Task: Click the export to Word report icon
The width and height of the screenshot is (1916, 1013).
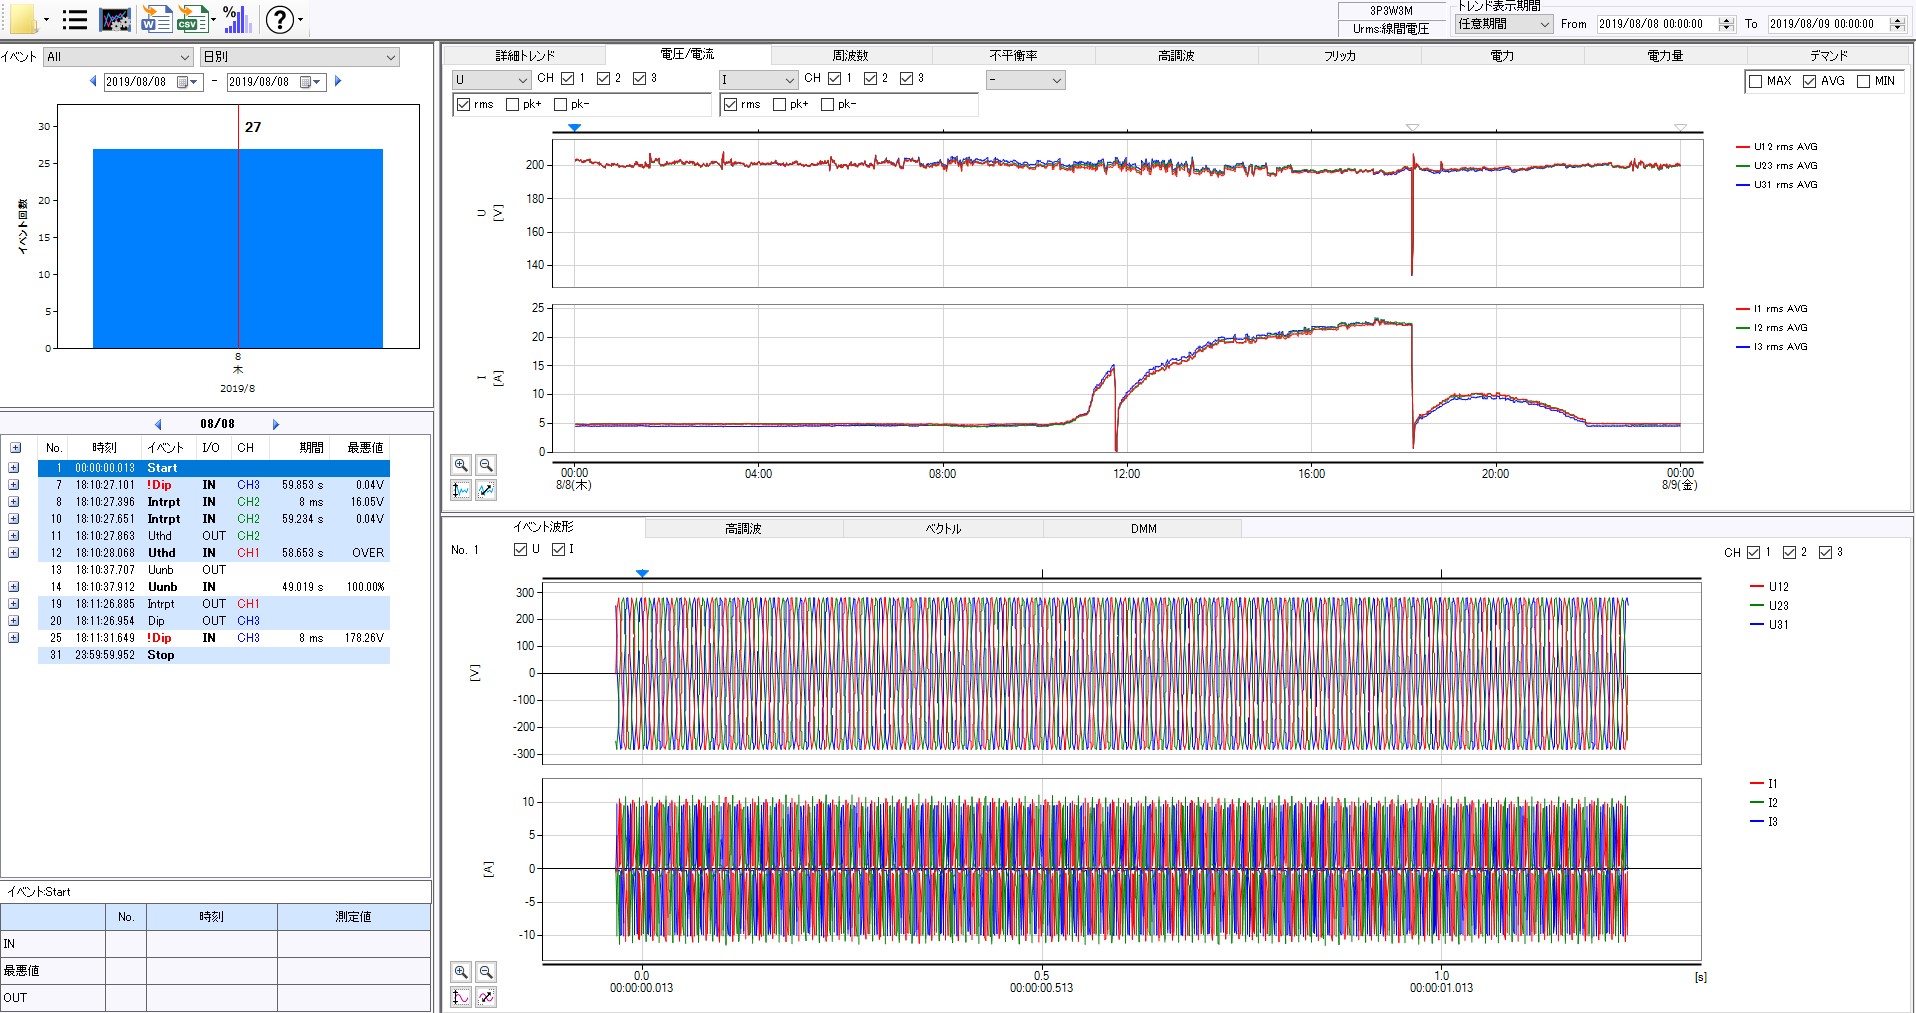Action: pos(155,19)
